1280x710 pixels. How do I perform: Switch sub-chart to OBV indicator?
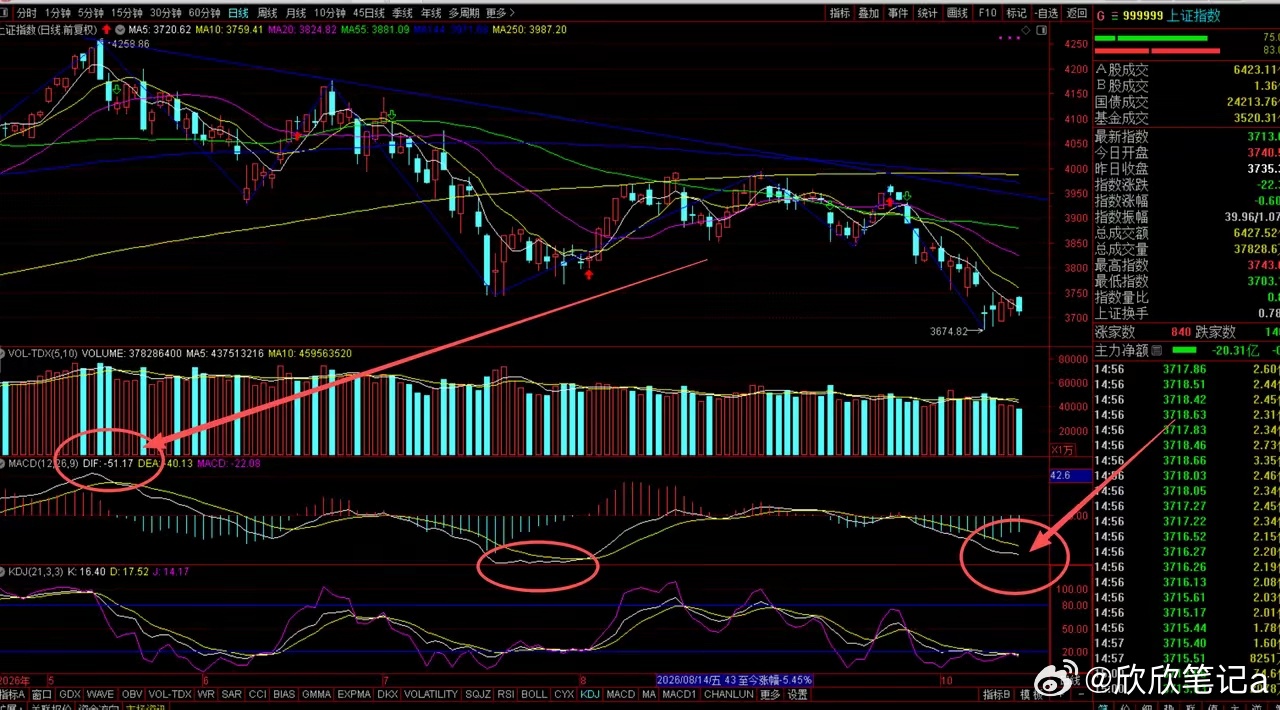click(132, 694)
